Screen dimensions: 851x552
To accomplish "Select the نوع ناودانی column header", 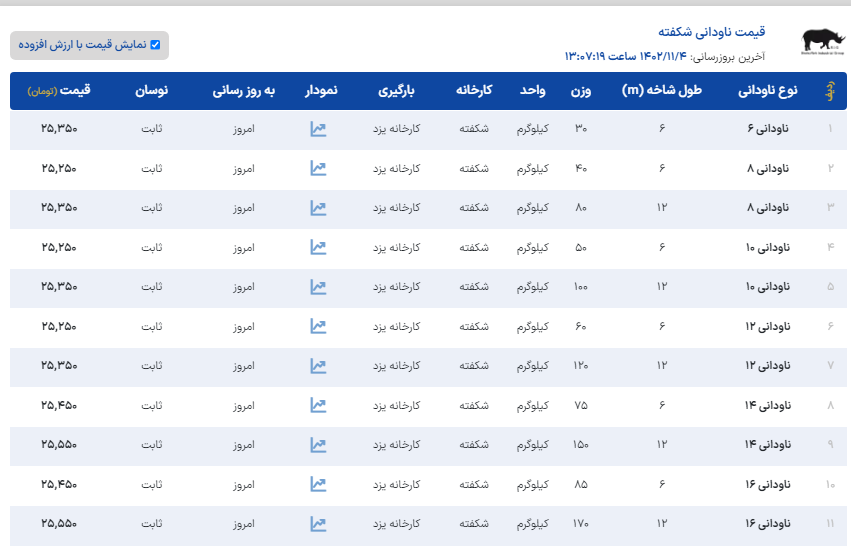I will [x=767, y=91].
